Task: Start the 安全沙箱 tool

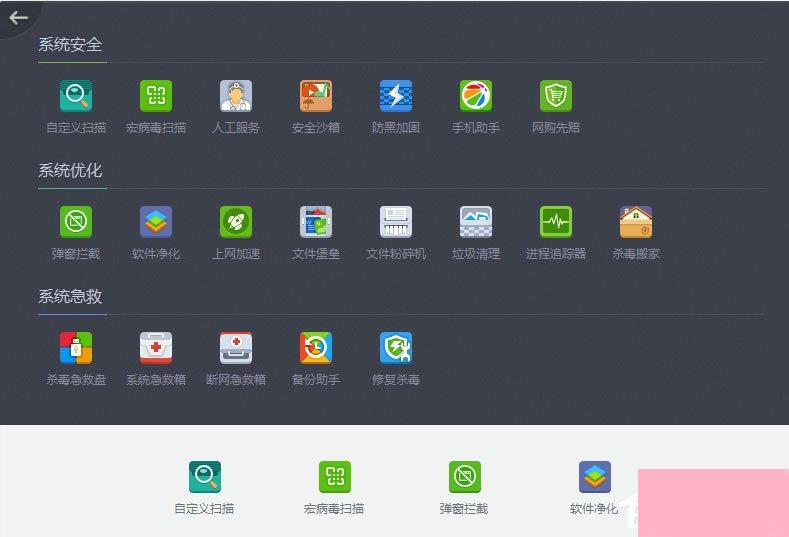Action: (316, 96)
